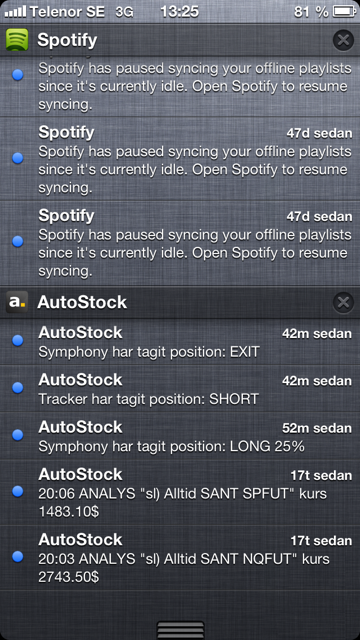
Task: Tap the Spotify section header title
Action: tap(67, 40)
